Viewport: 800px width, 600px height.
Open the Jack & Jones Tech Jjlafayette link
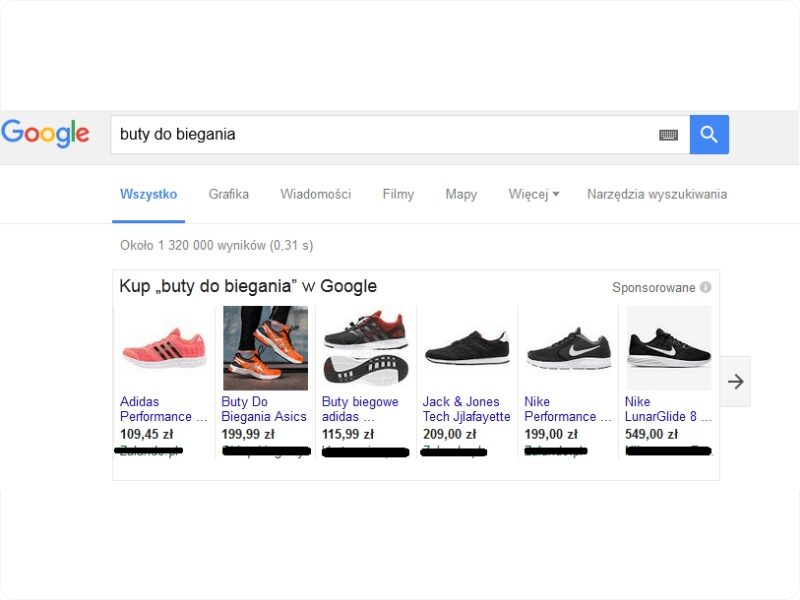coord(466,409)
